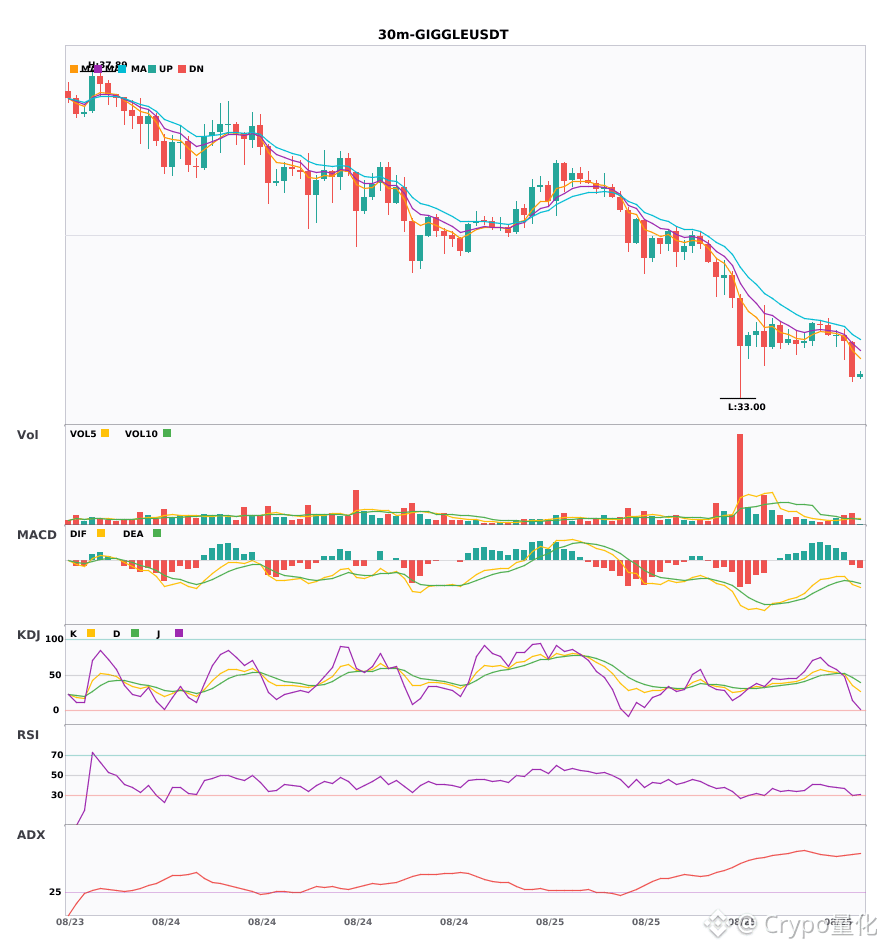Click the ADX panel label

[31, 835]
